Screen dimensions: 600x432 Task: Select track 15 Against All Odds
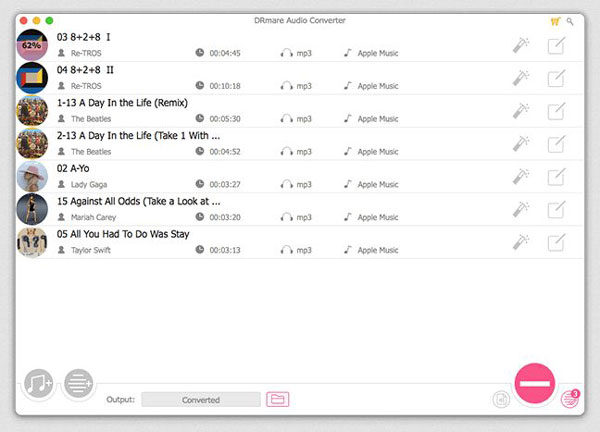pos(138,201)
